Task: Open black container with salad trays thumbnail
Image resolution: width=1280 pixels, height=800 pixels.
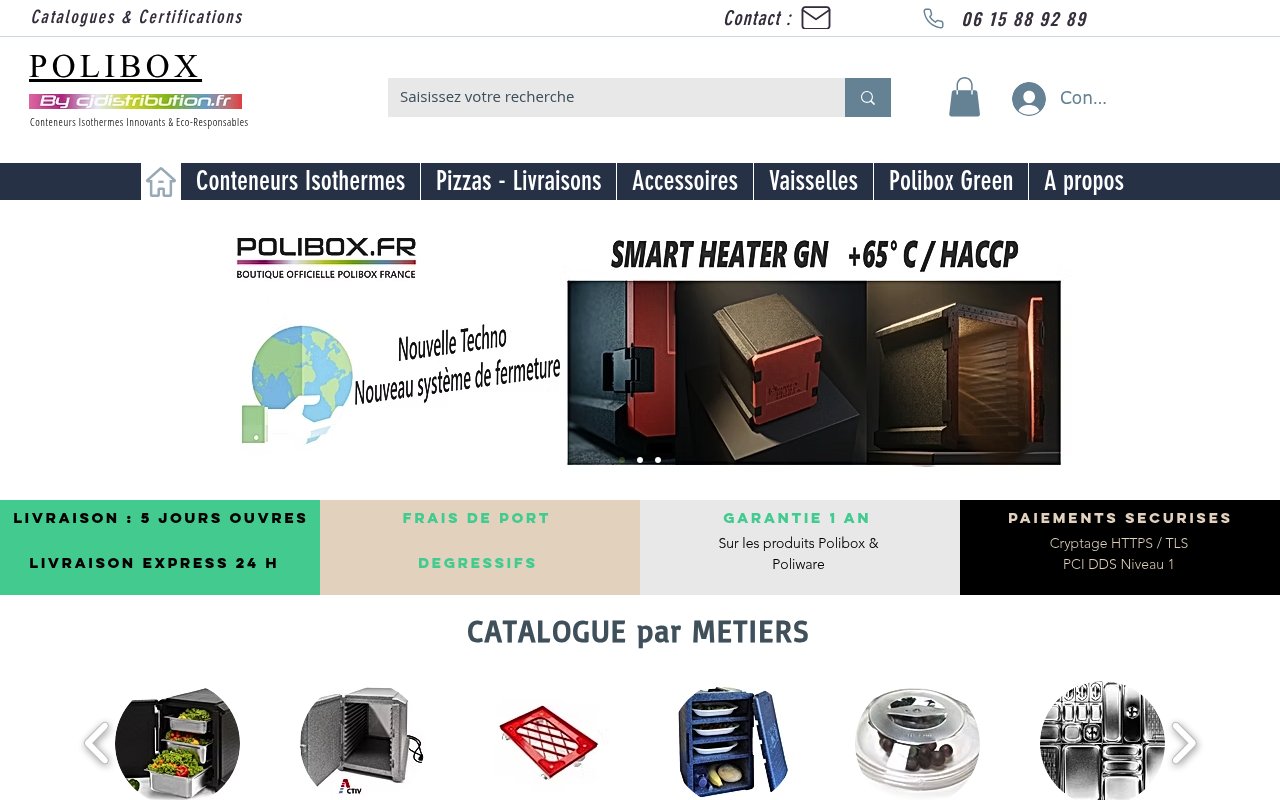Action: click(x=177, y=743)
